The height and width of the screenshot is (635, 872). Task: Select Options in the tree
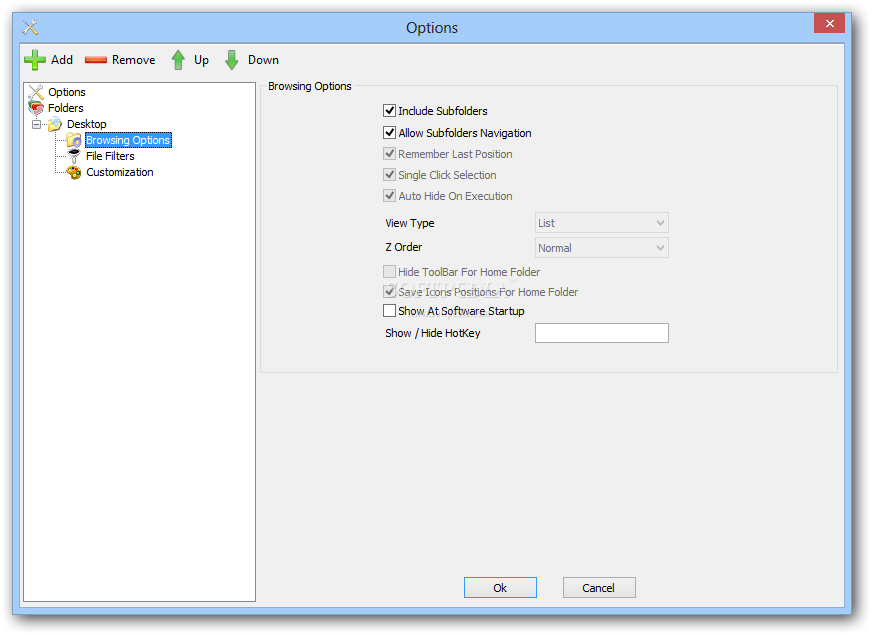[x=67, y=92]
